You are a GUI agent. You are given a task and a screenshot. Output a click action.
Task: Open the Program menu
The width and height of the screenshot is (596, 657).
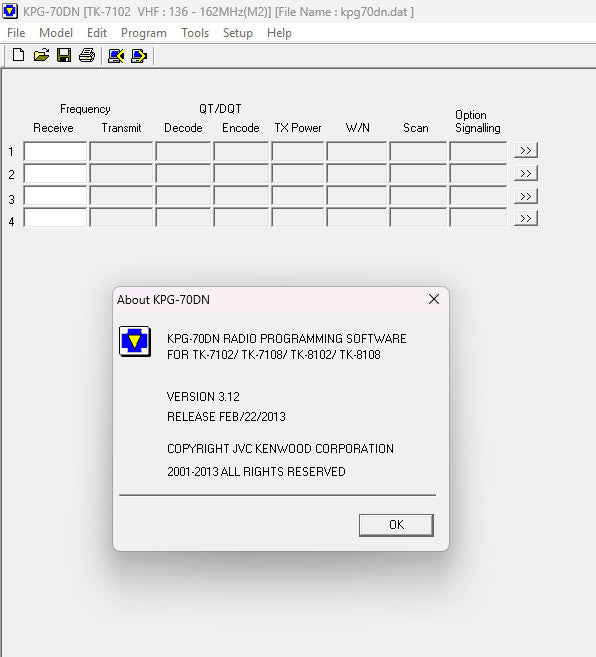[144, 33]
